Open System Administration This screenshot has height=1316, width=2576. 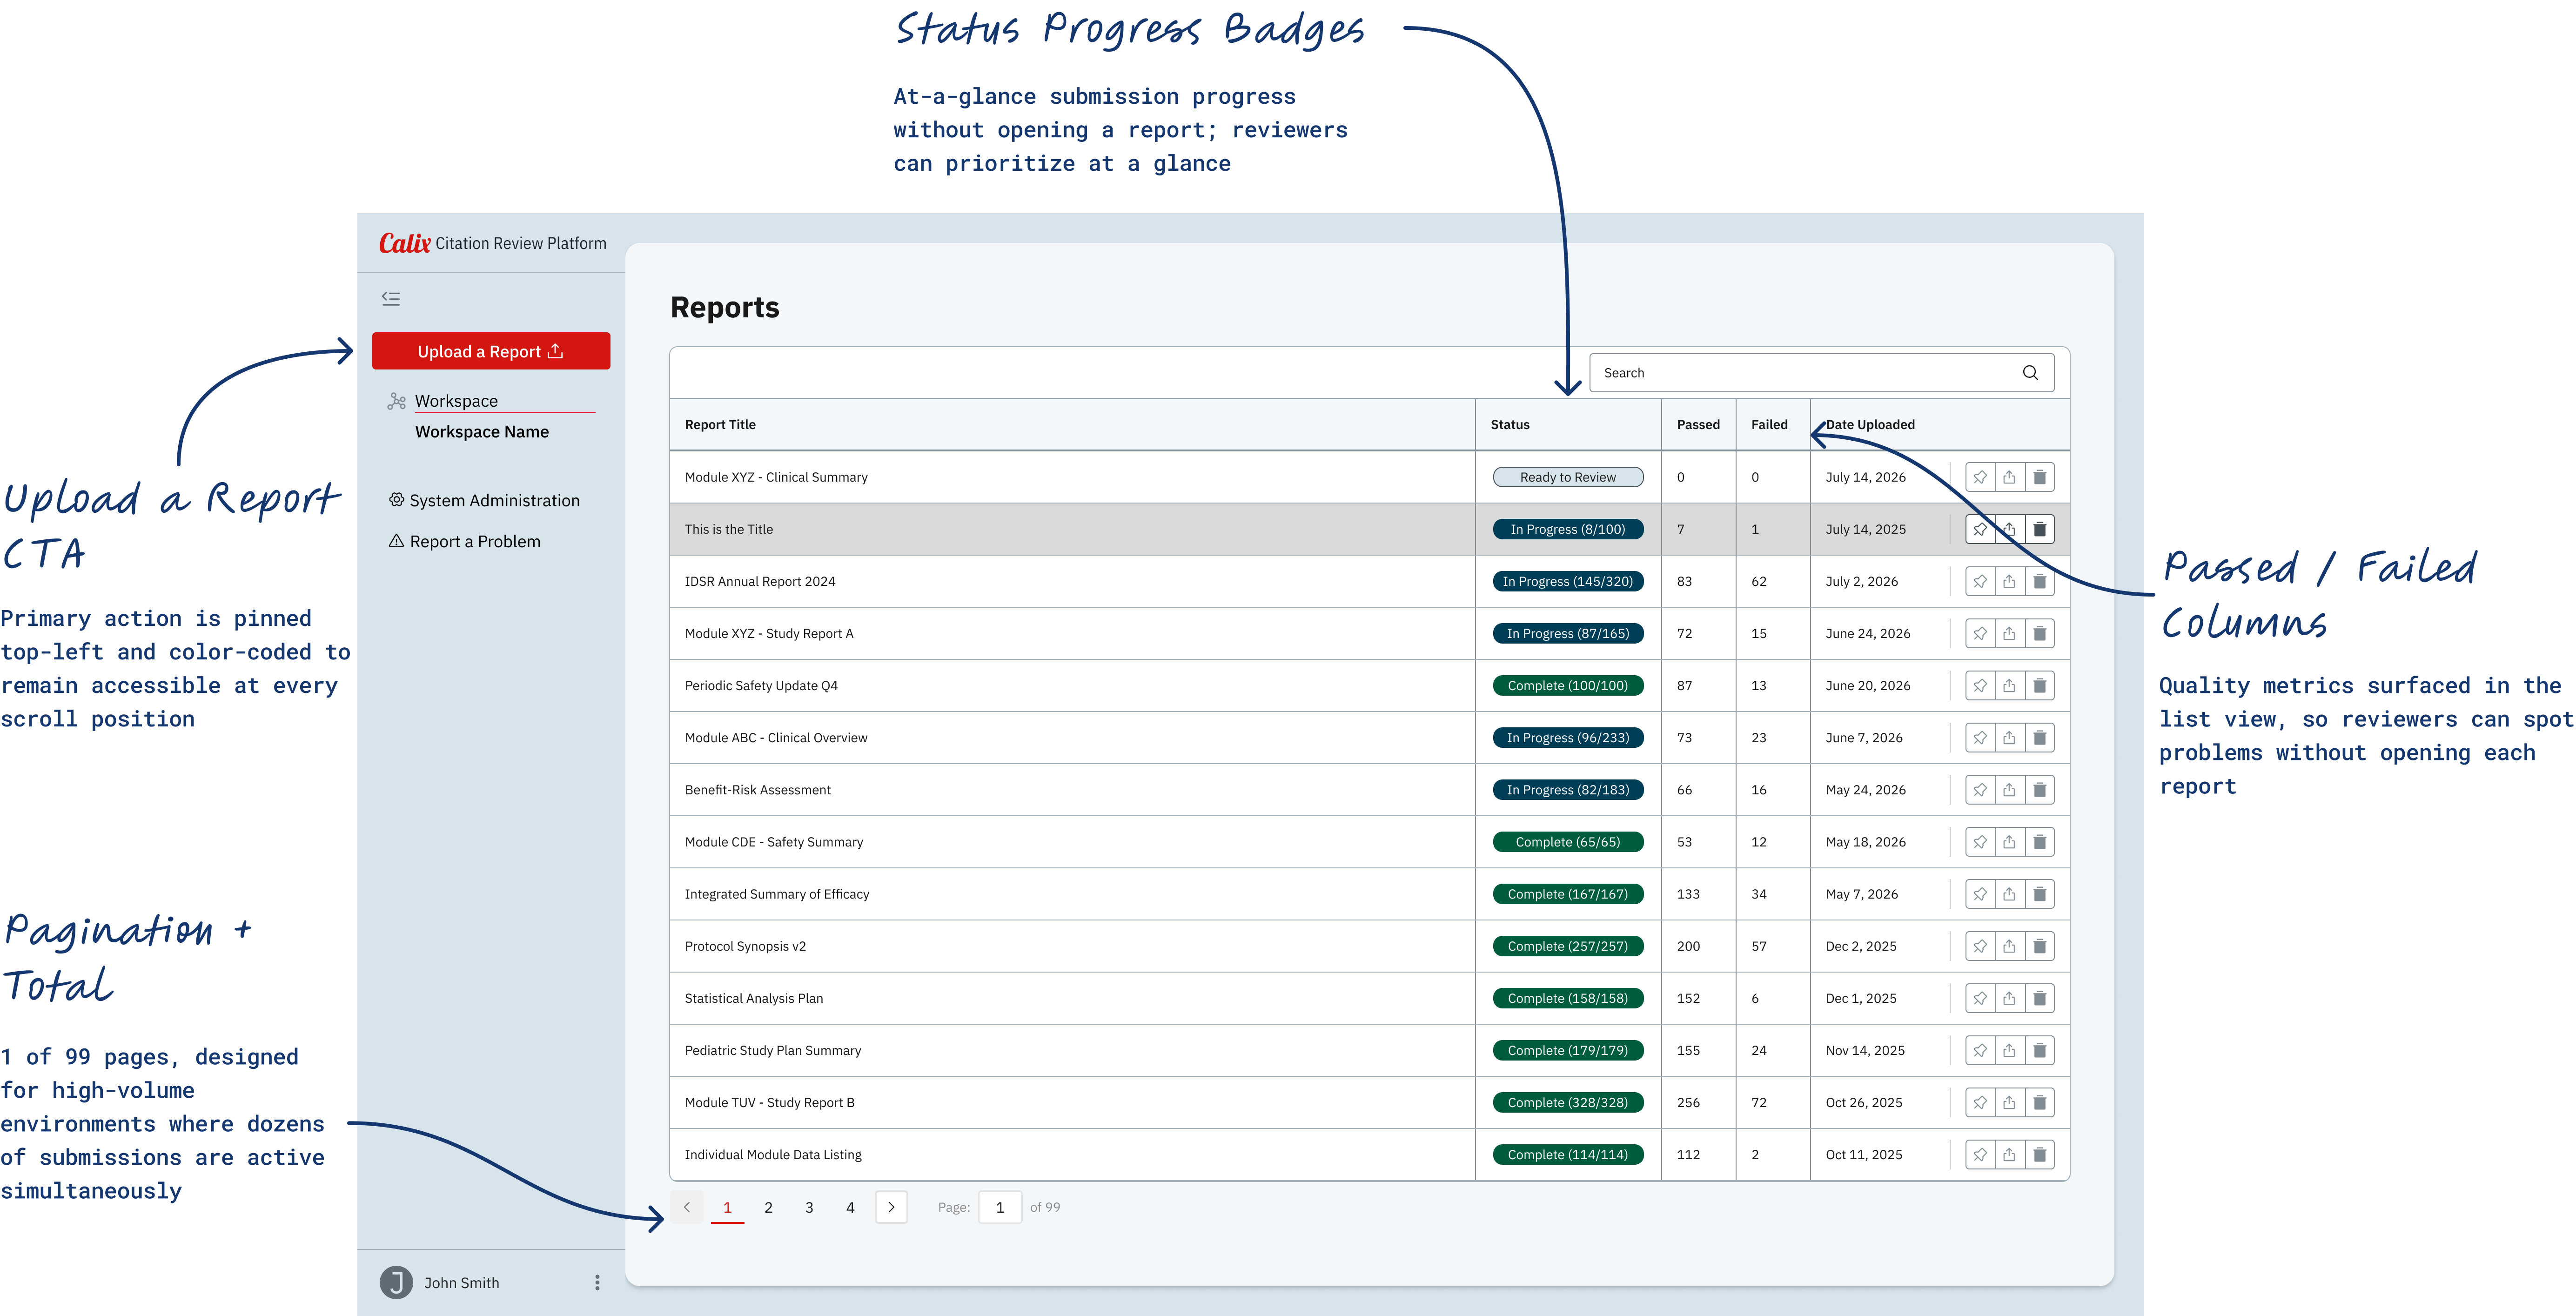484,500
